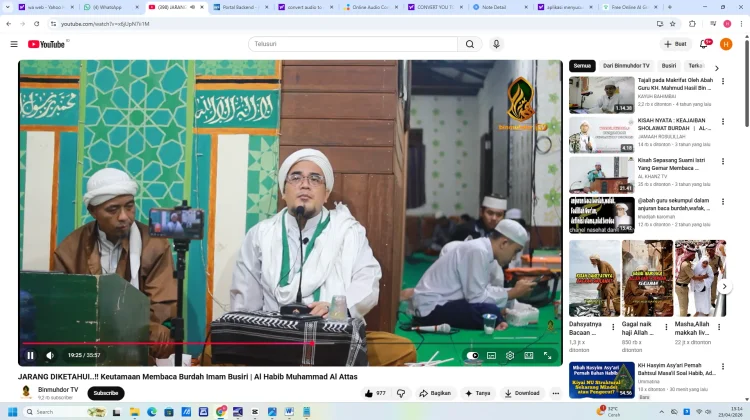The width and height of the screenshot is (750, 420).
Task: Focus the Telusuri search field
Action: [x=353, y=44]
